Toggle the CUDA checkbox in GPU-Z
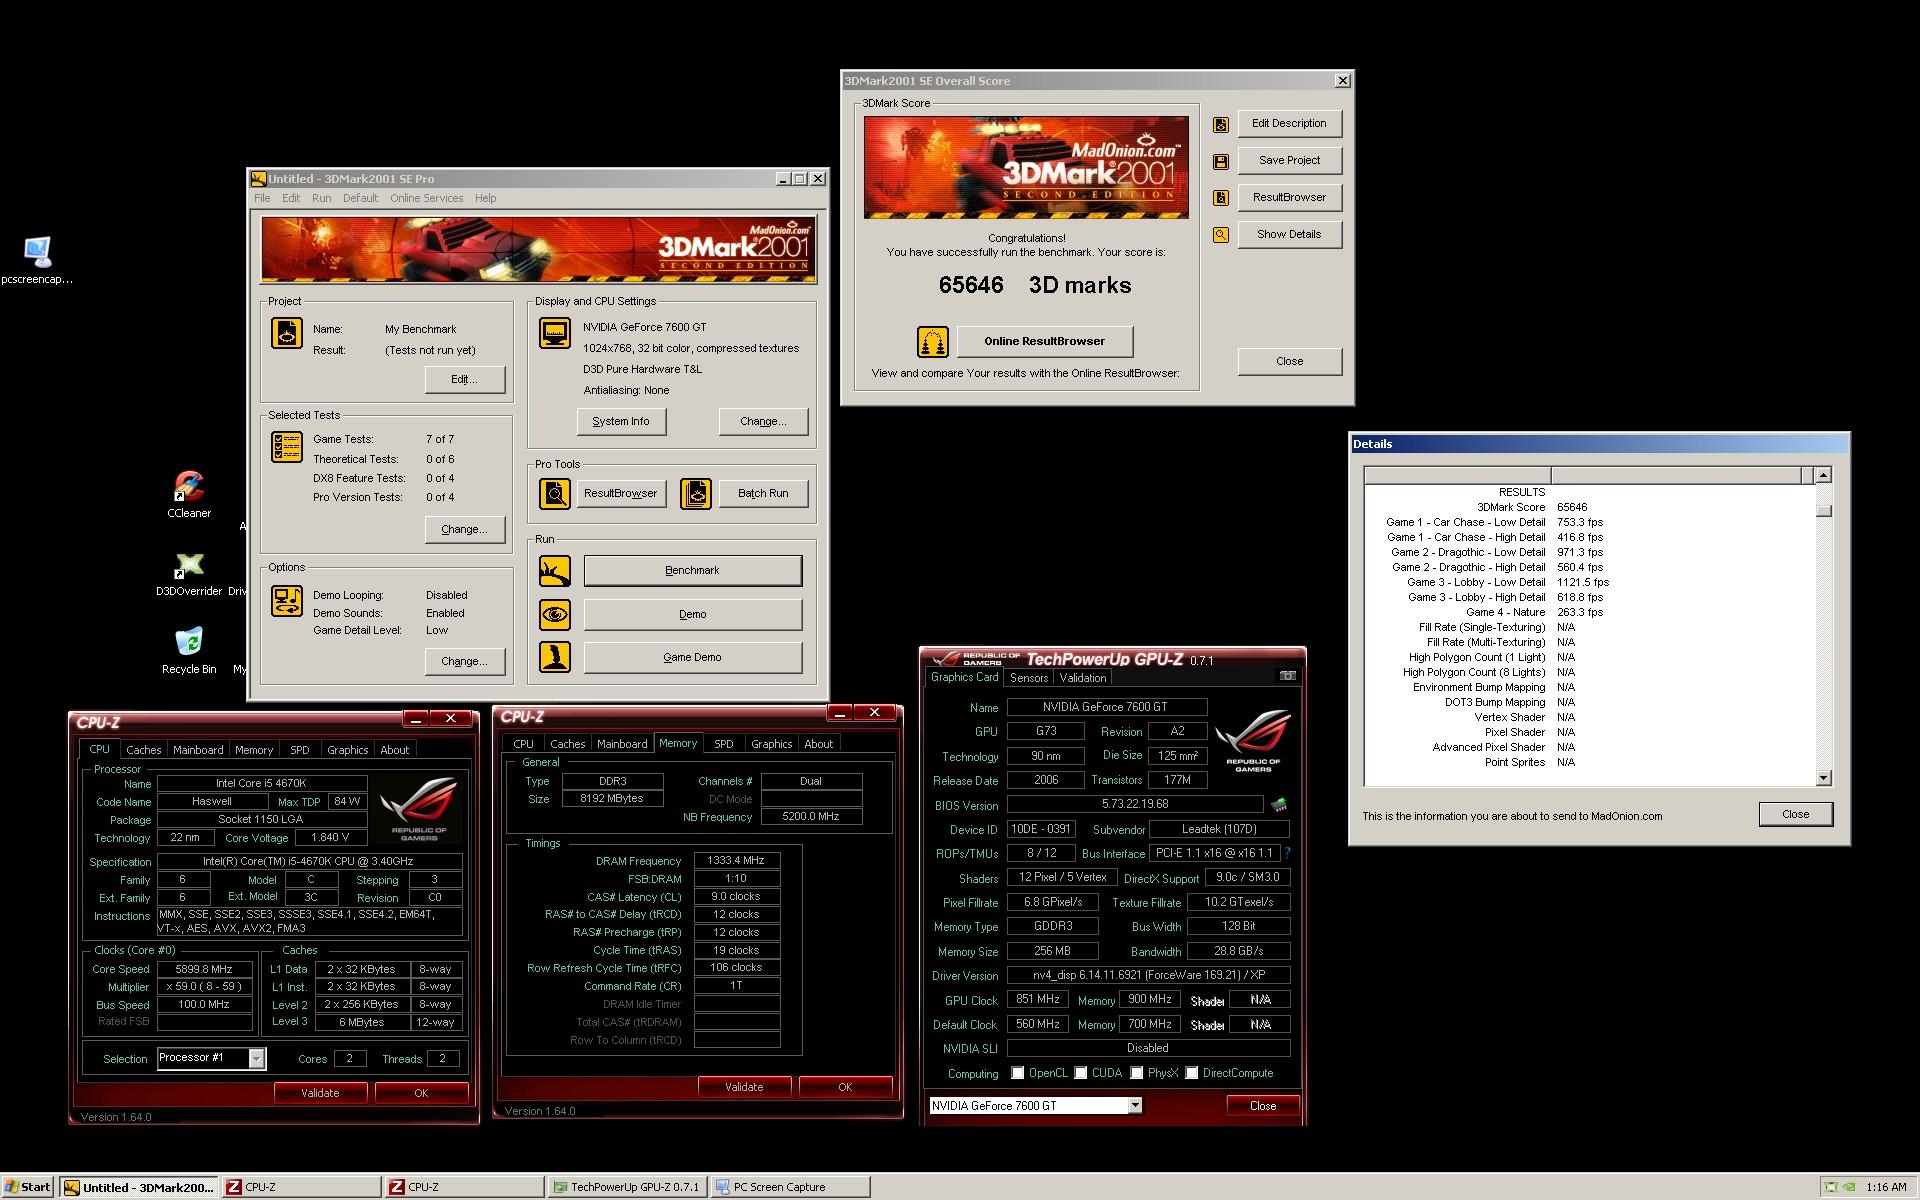The width and height of the screenshot is (1920, 1200). click(1080, 1073)
